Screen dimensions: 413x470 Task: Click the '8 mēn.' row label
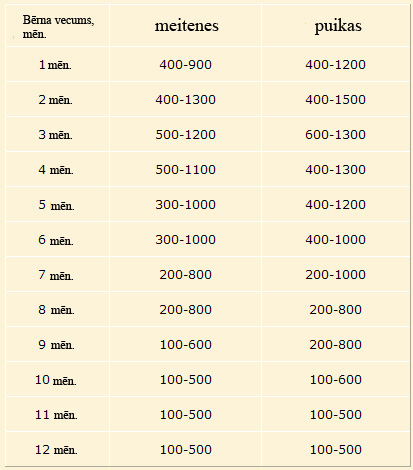(x=56, y=310)
